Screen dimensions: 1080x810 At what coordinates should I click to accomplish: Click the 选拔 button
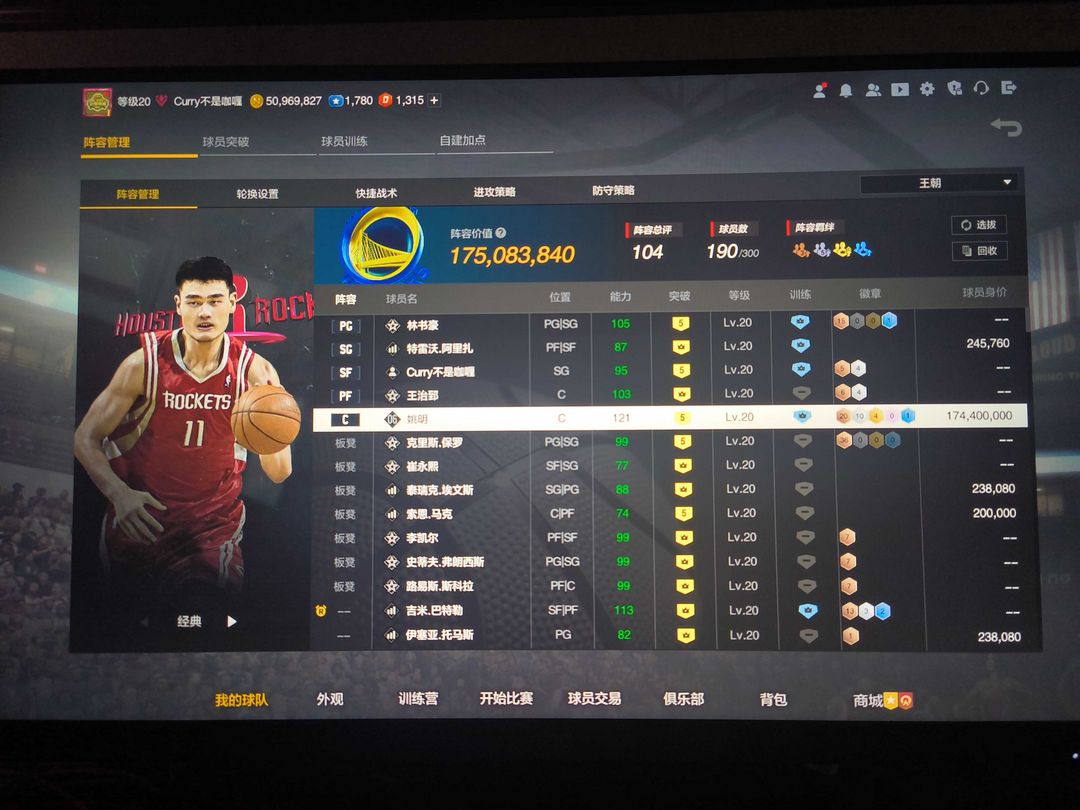[979, 225]
